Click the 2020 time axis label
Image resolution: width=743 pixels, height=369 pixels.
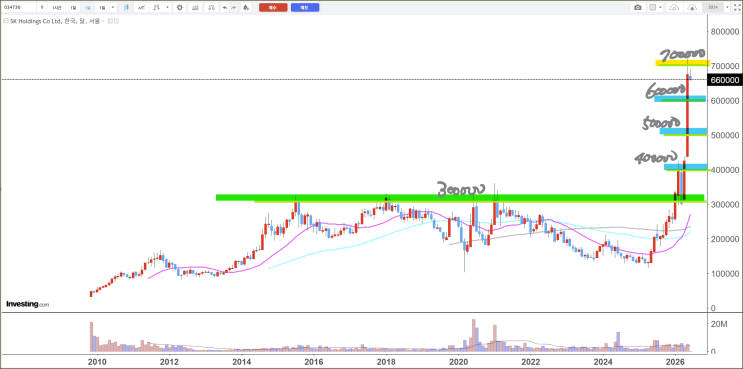[458, 362]
